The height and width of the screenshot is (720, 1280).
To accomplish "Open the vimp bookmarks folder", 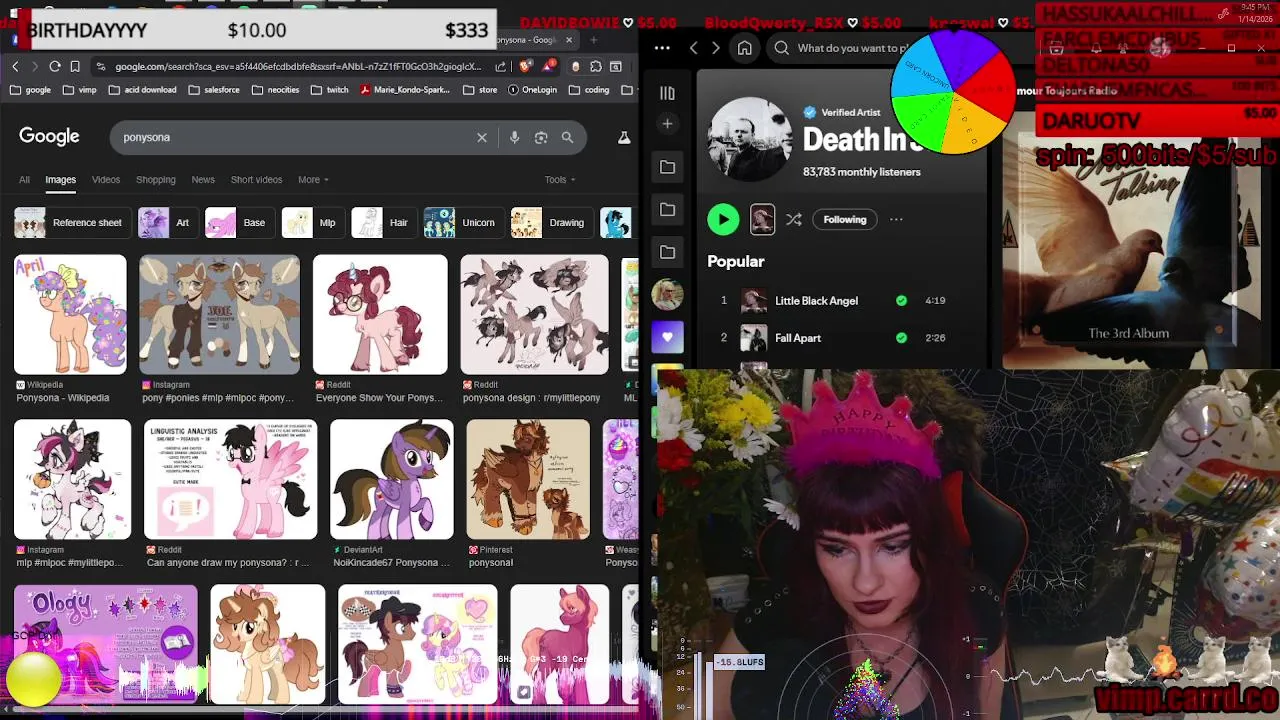I will tap(79, 90).
